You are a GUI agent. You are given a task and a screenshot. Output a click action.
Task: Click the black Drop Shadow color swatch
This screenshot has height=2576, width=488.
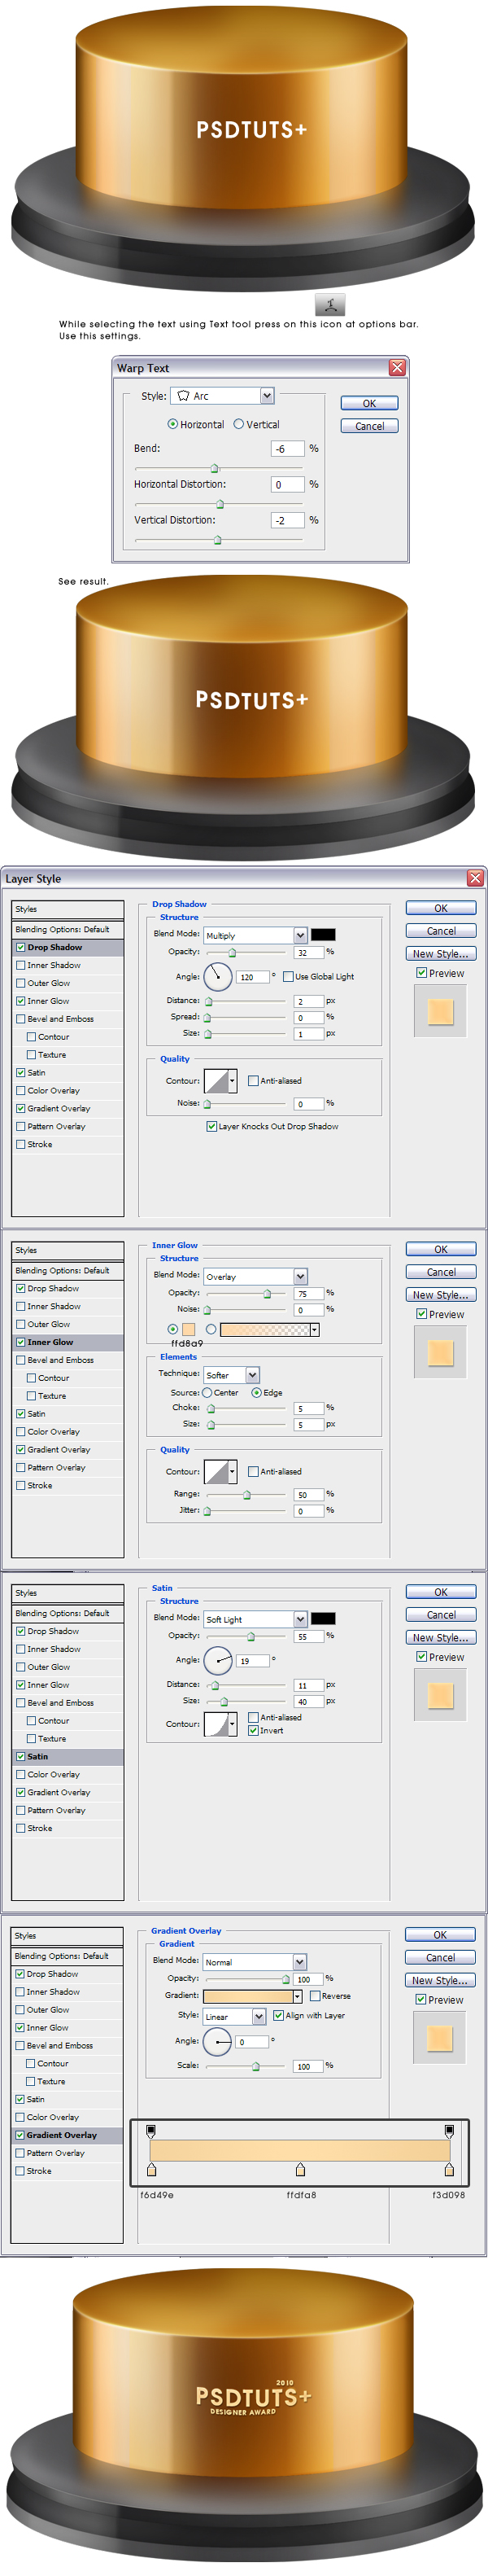(323, 934)
